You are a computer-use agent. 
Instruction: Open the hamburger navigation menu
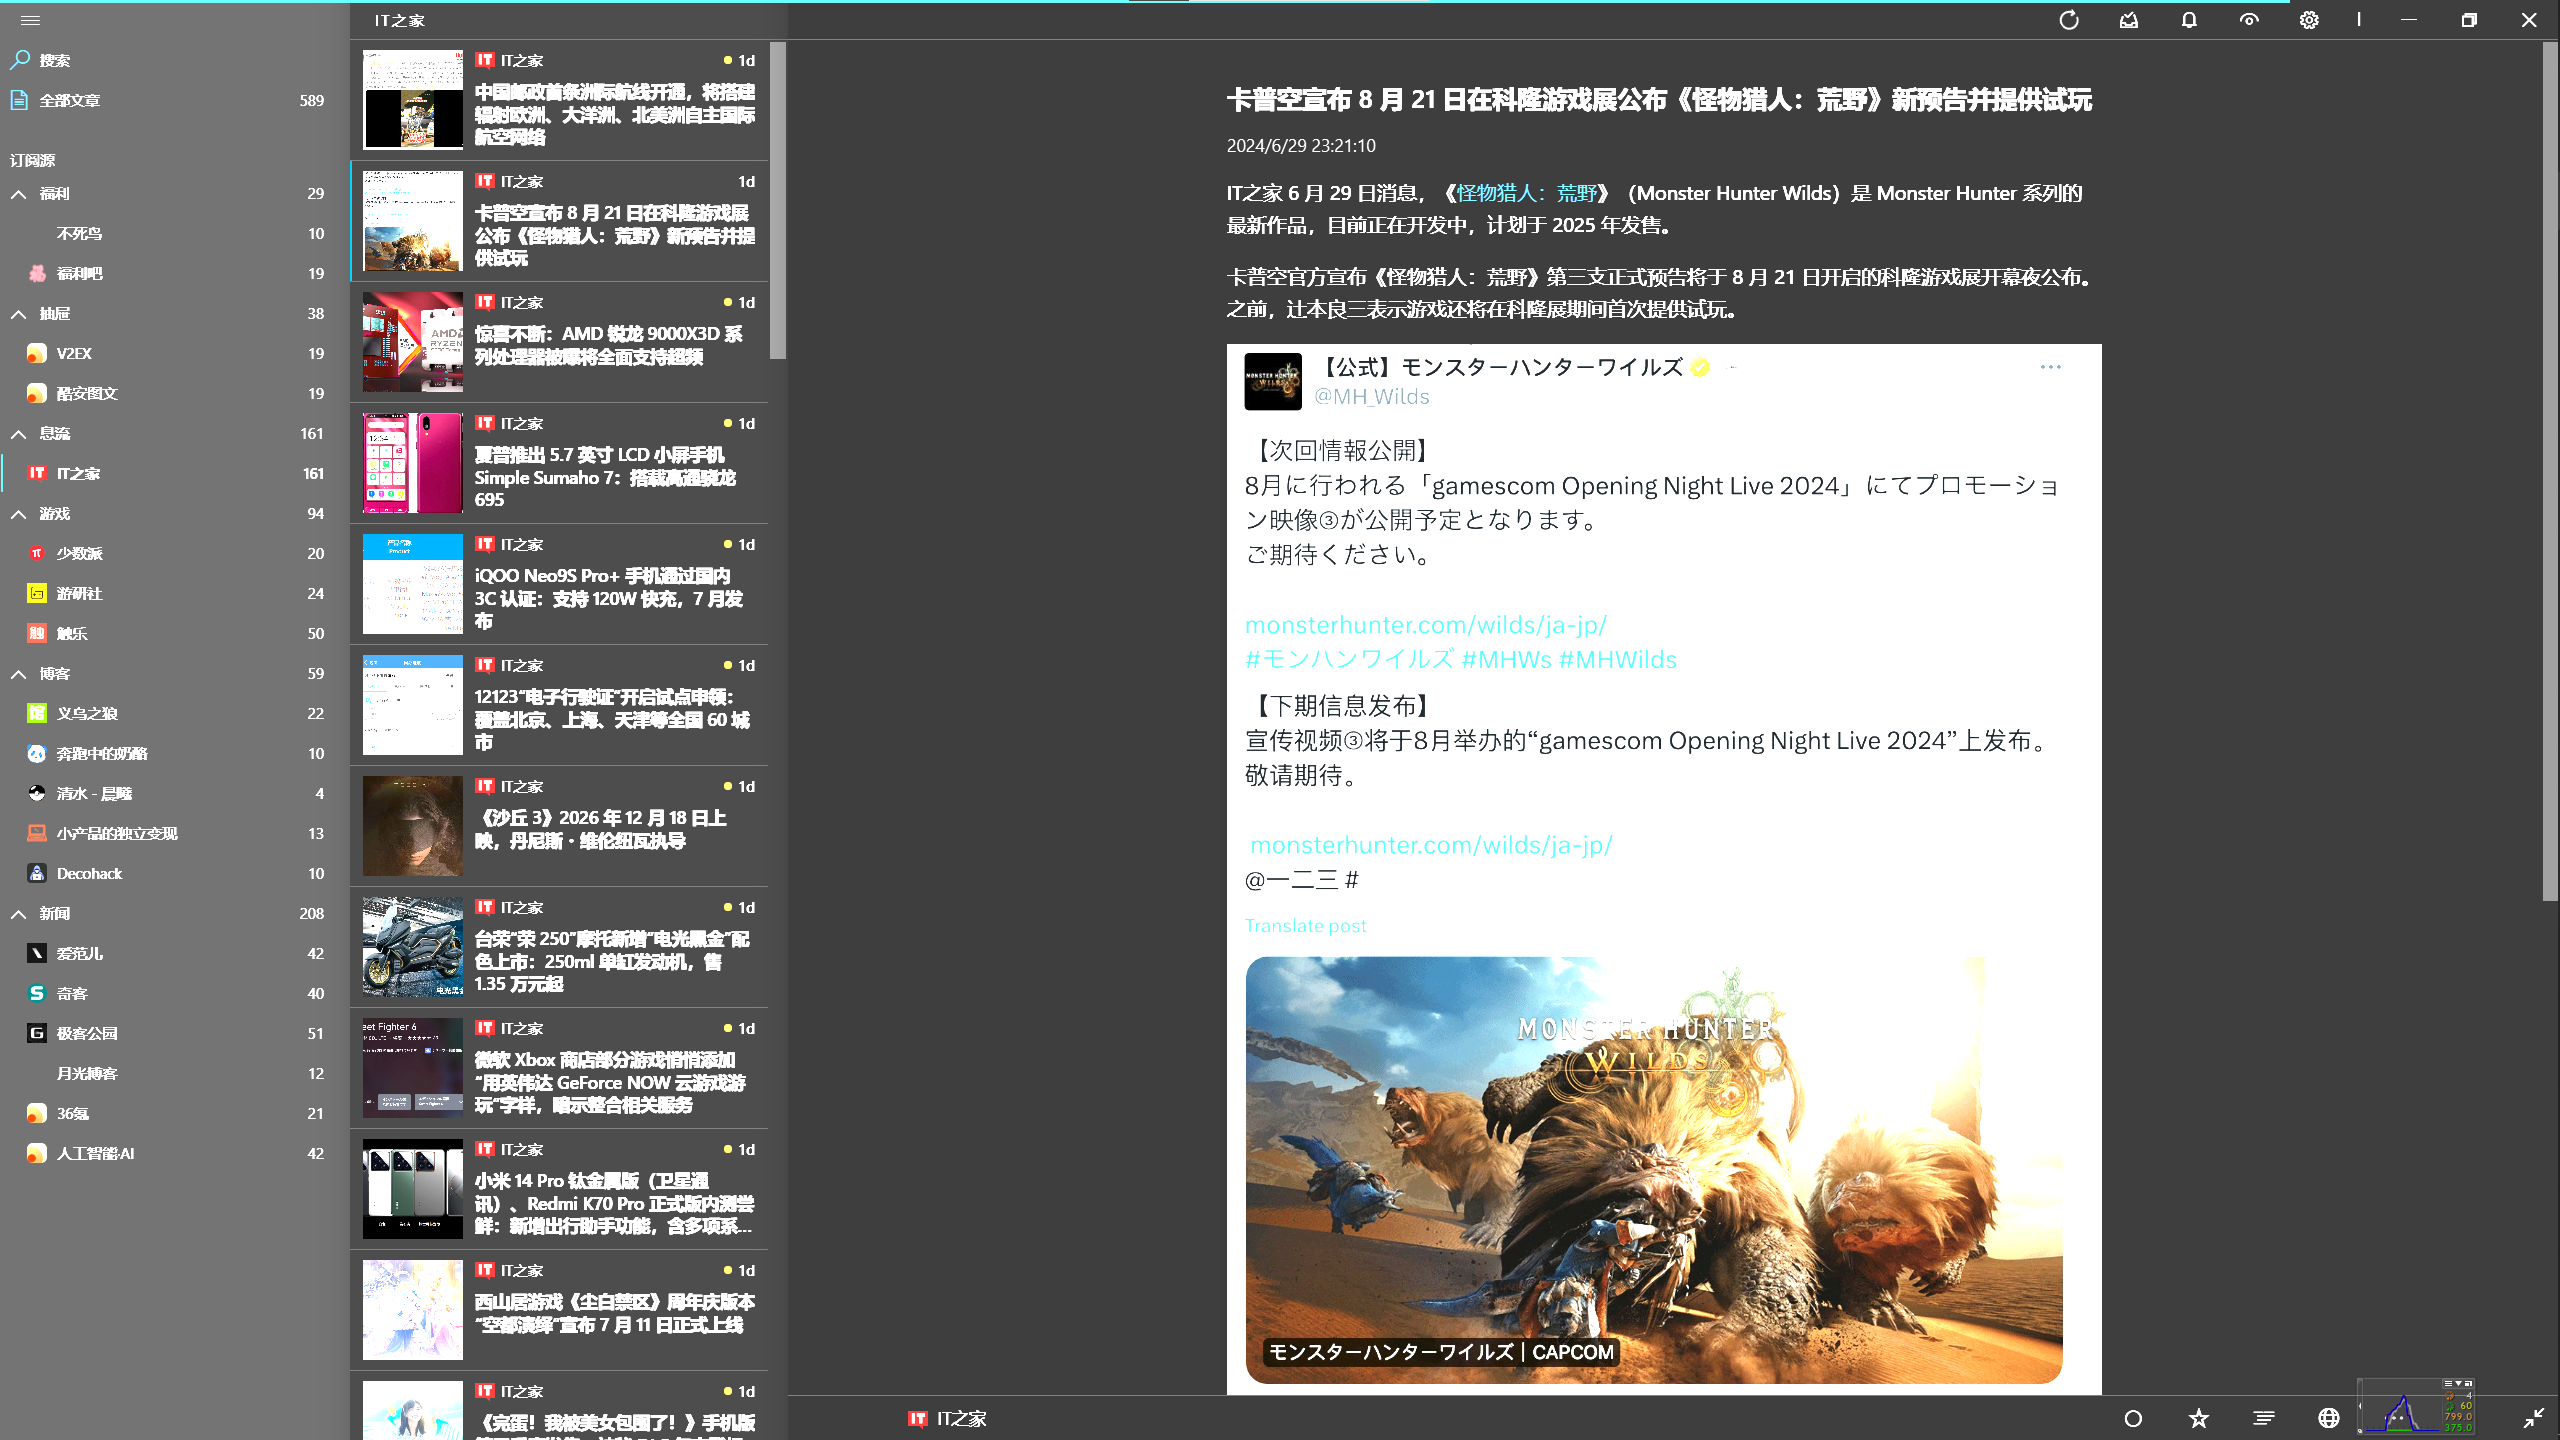tap(30, 20)
